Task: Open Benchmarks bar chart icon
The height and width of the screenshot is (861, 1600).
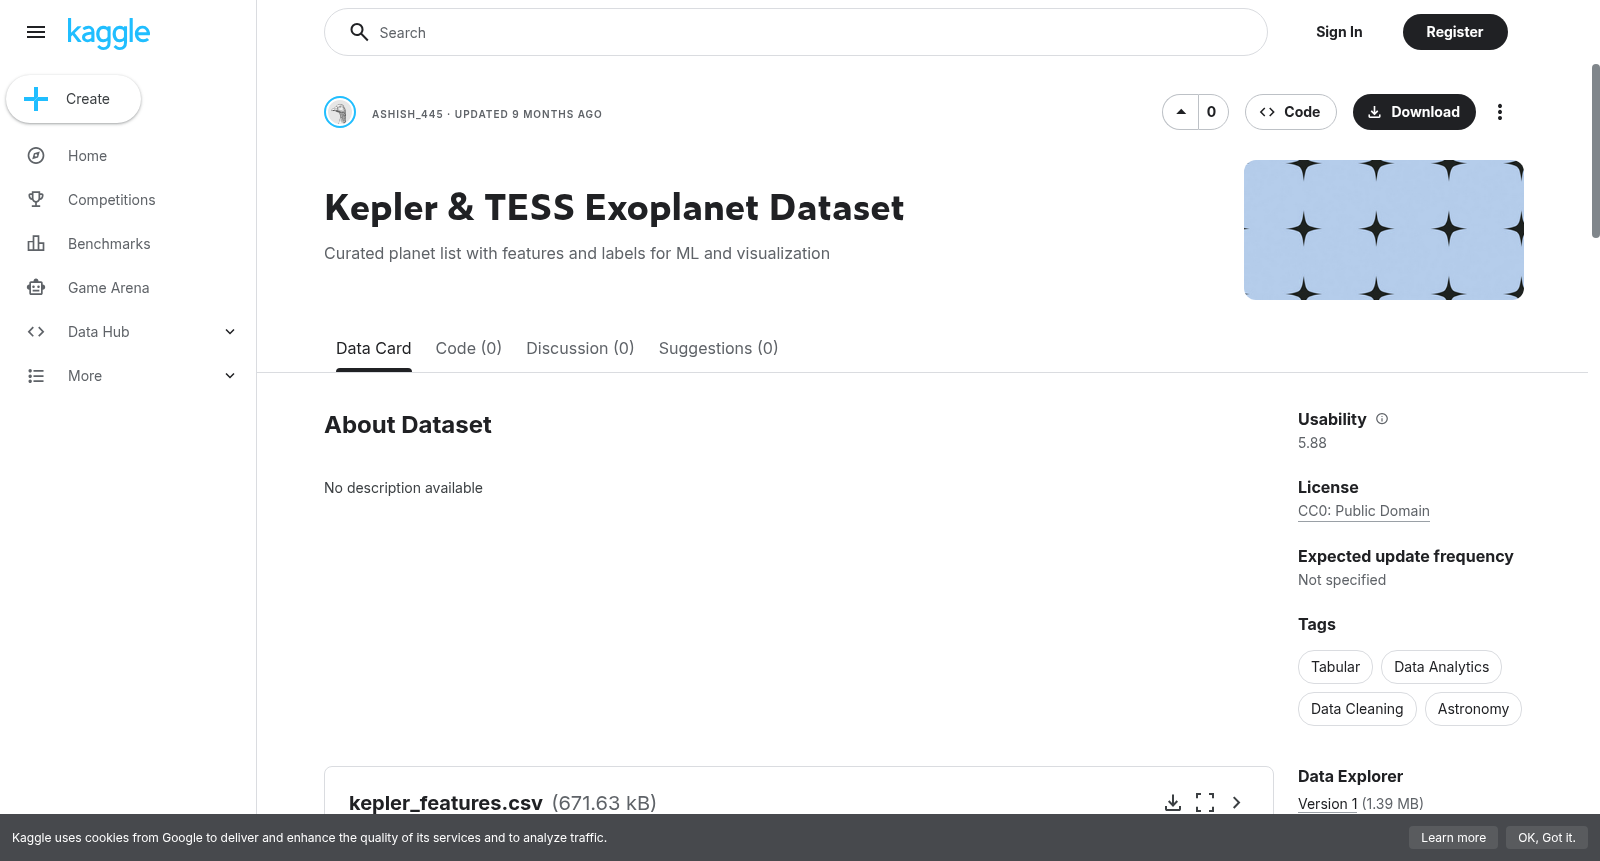Action: coord(36,244)
